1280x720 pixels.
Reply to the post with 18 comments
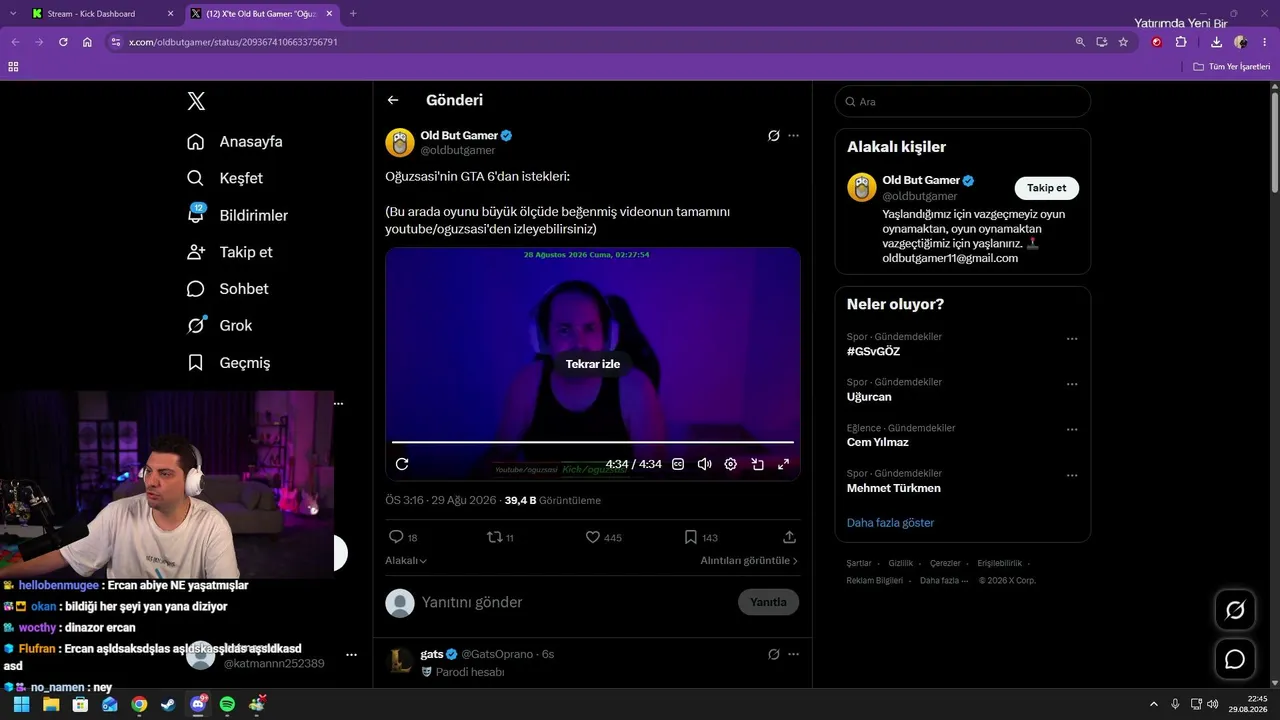tap(403, 537)
